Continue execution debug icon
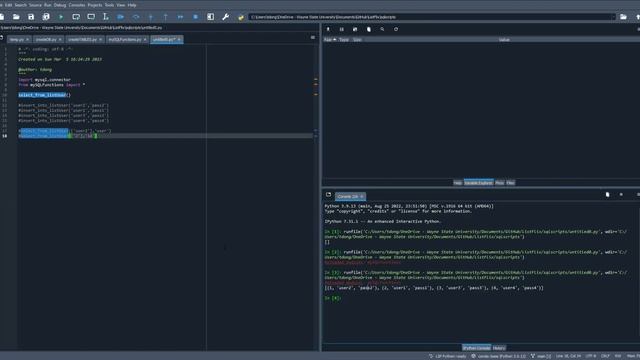This screenshot has height=360, width=640. tap(180, 17)
